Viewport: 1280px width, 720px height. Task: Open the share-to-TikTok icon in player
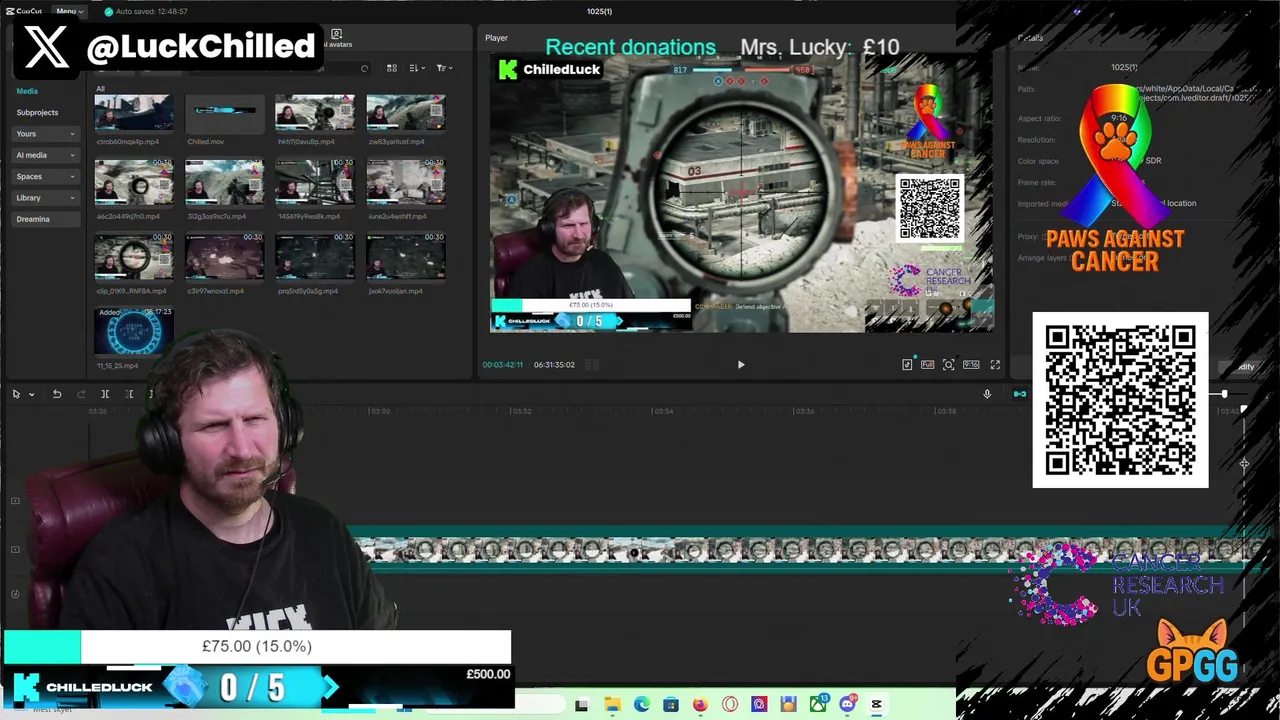click(907, 365)
